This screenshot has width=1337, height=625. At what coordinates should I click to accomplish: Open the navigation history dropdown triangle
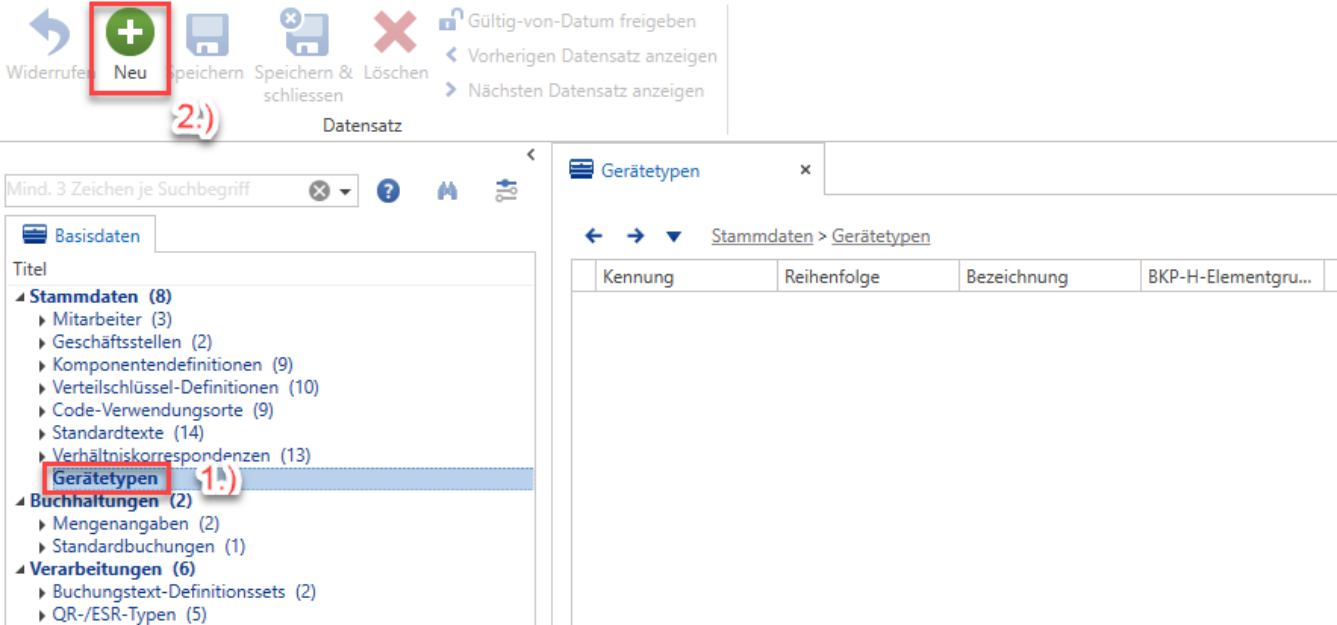[x=674, y=237]
